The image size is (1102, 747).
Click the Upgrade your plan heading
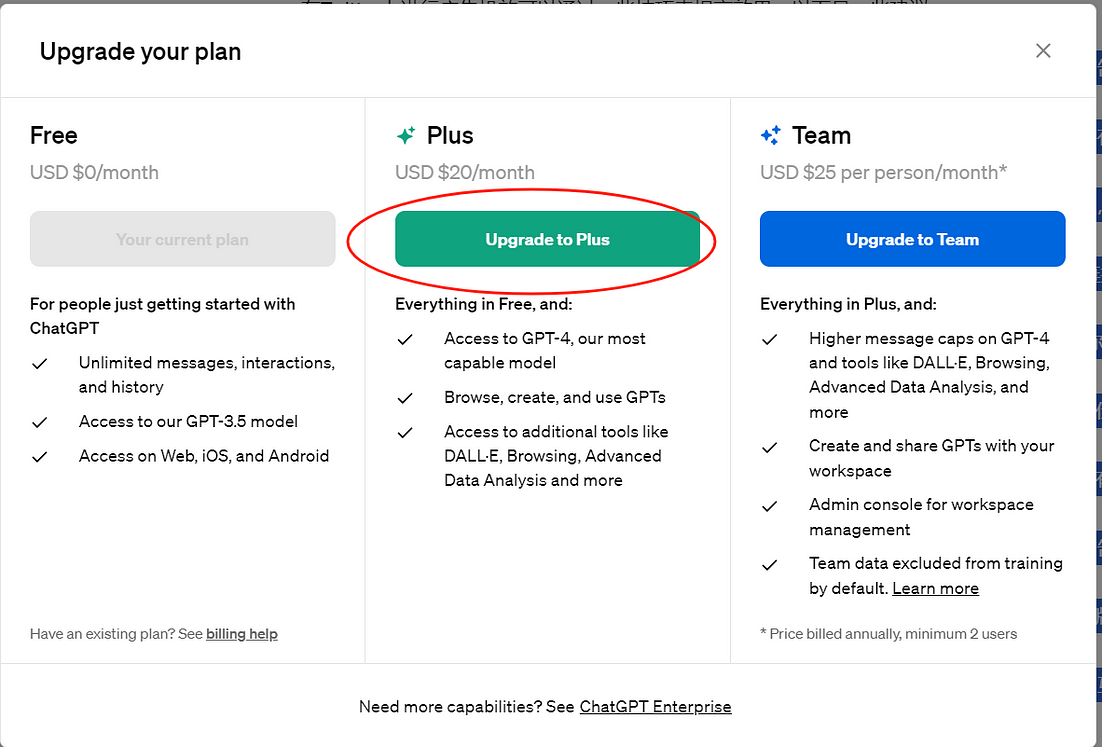pos(141,51)
